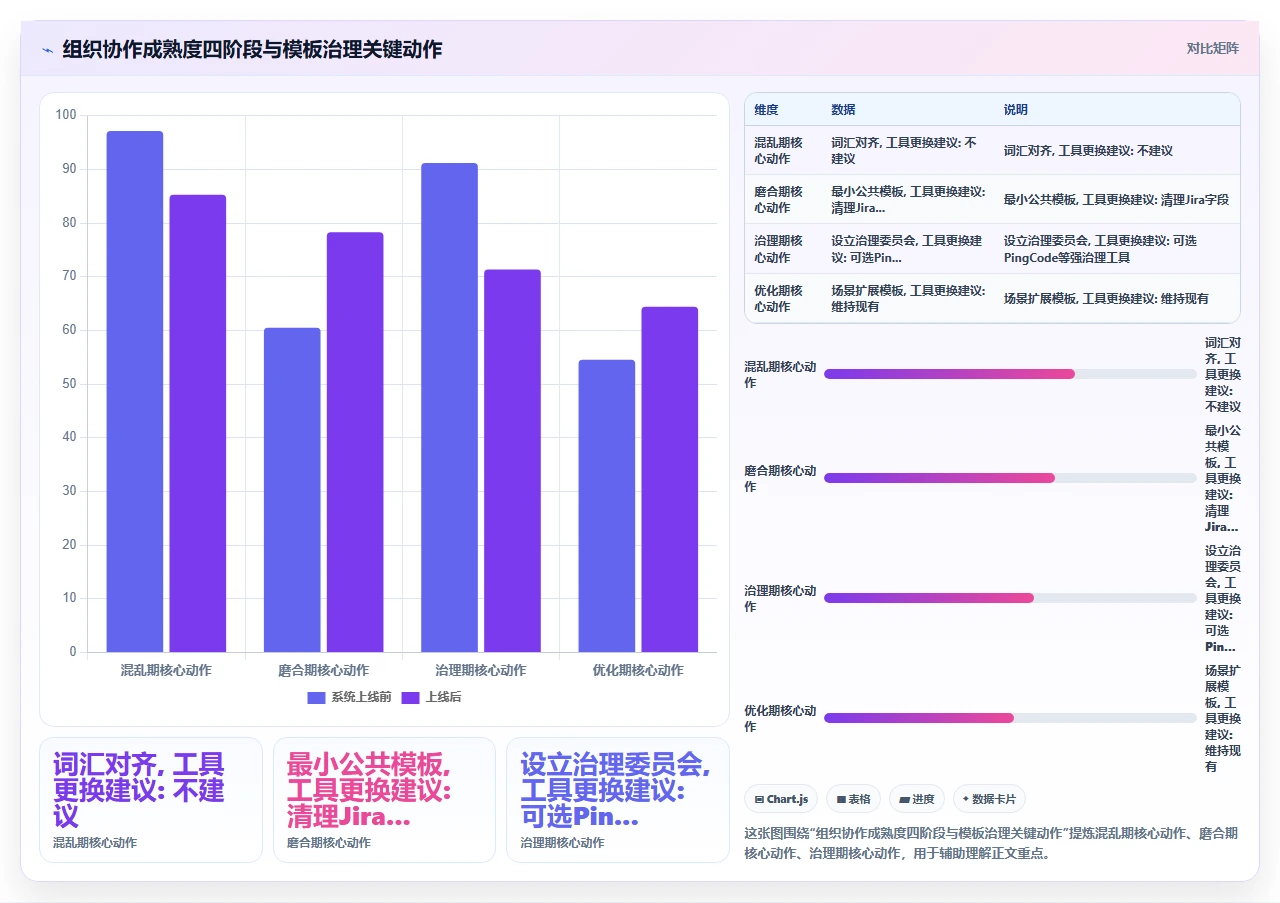Click the 系统上线前 legend color box

(x=317, y=697)
